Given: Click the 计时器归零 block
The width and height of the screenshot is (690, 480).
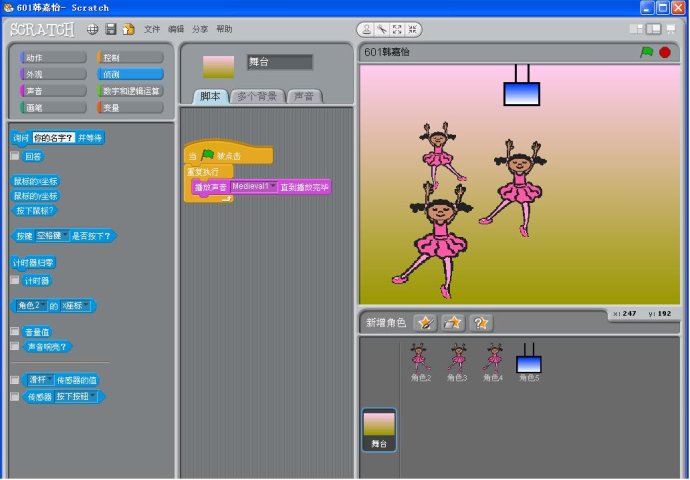Looking at the screenshot, I should tap(33, 263).
